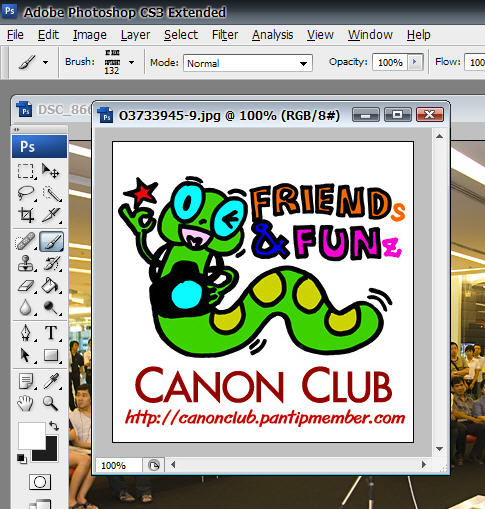Select the Magic Wand tool

51,193
